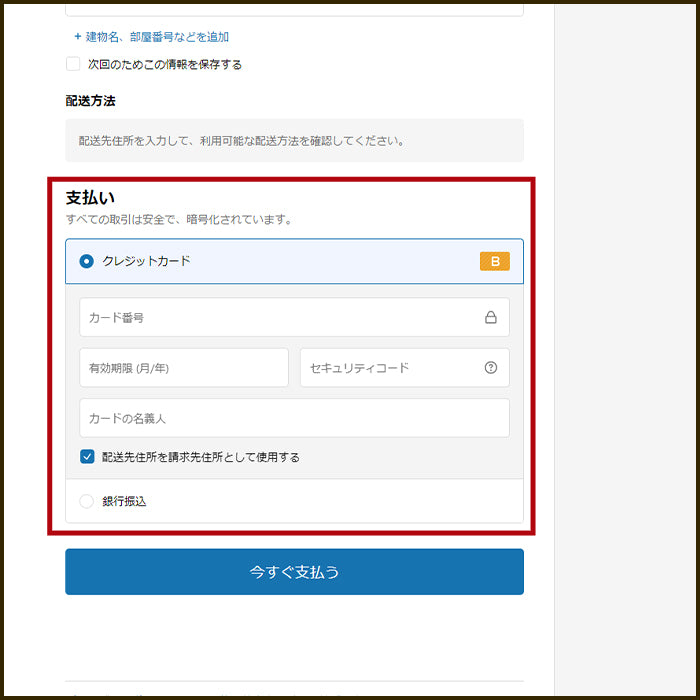Image resolution: width=700 pixels, height=700 pixels.
Task: Enable 次回のためこの情報を保存する checkbox
Action: (x=73, y=64)
